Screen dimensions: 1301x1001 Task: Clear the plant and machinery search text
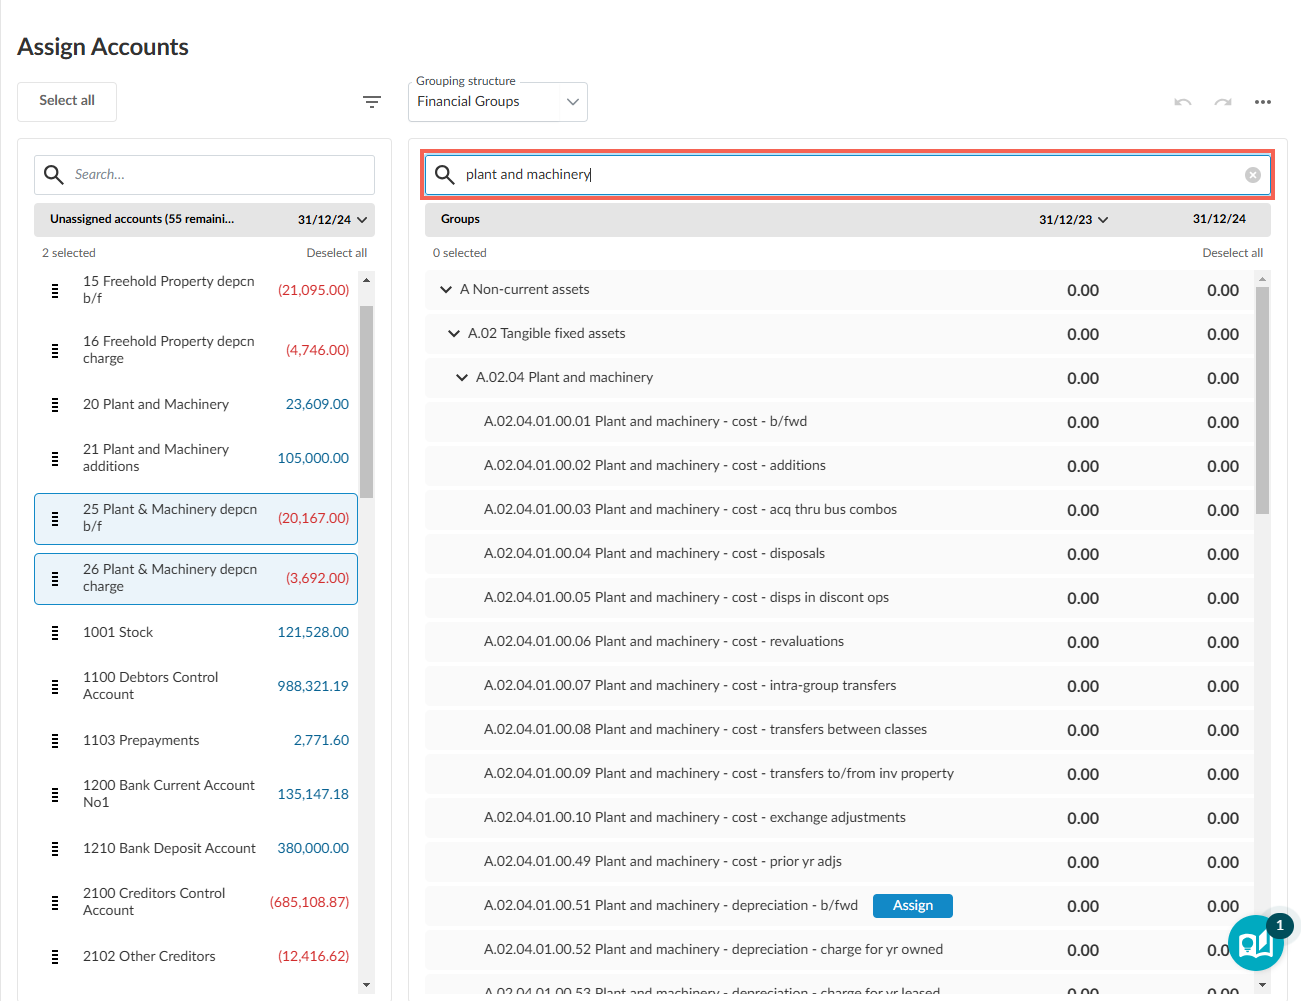point(1253,175)
